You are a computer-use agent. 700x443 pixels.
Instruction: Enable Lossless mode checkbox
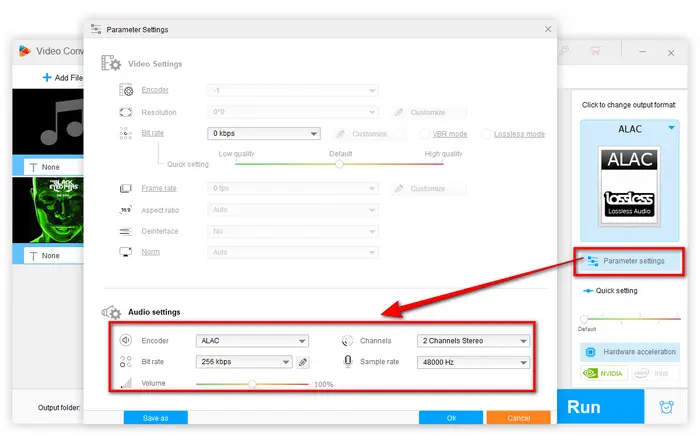486,133
